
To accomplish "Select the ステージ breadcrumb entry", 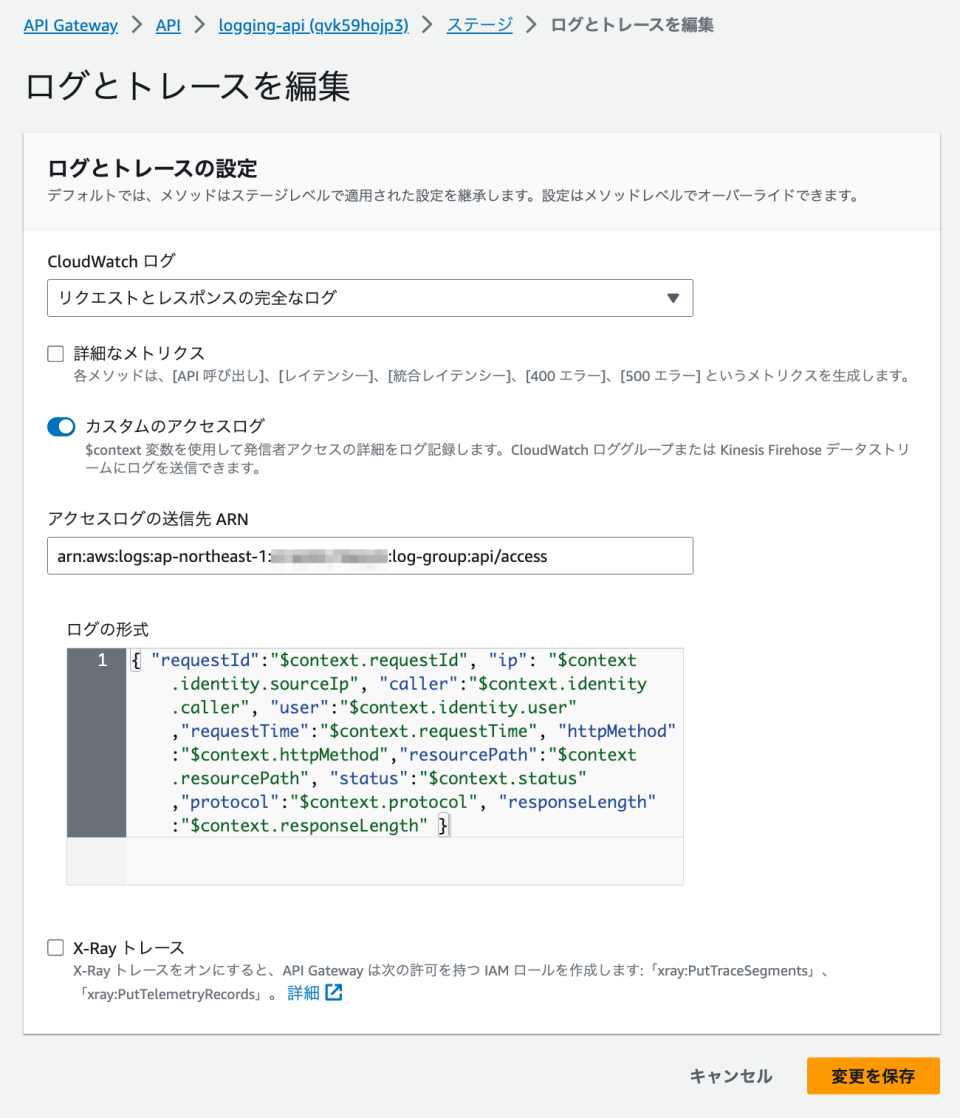I will coord(478,25).
